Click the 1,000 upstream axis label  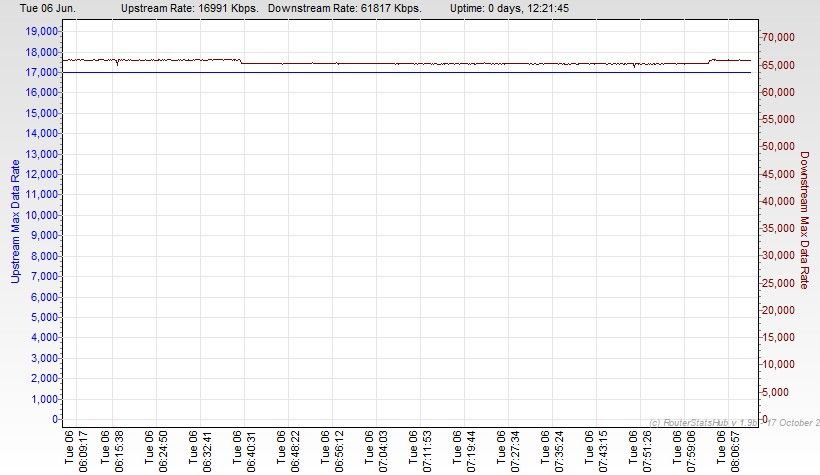[44, 399]
